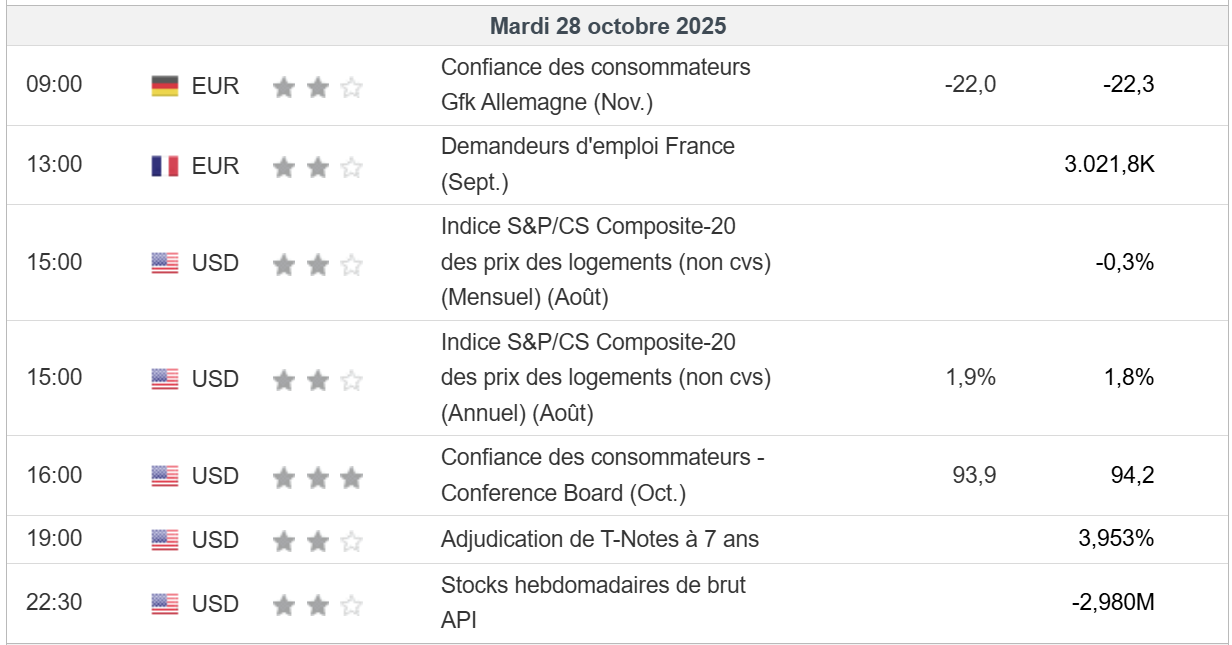Open the Confiance des consommateurs - Conference Board event
Screen dimensions: 1232x645
tap(602, 475)
